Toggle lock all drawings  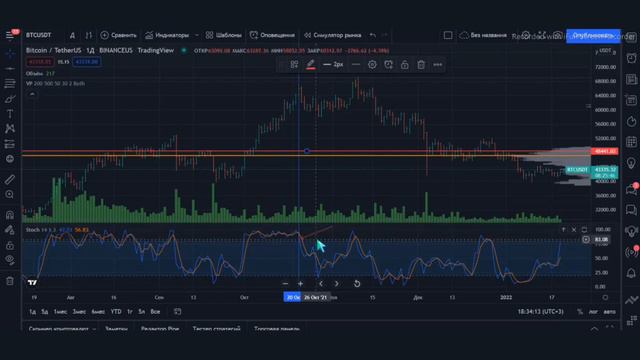tap(10, 245)
